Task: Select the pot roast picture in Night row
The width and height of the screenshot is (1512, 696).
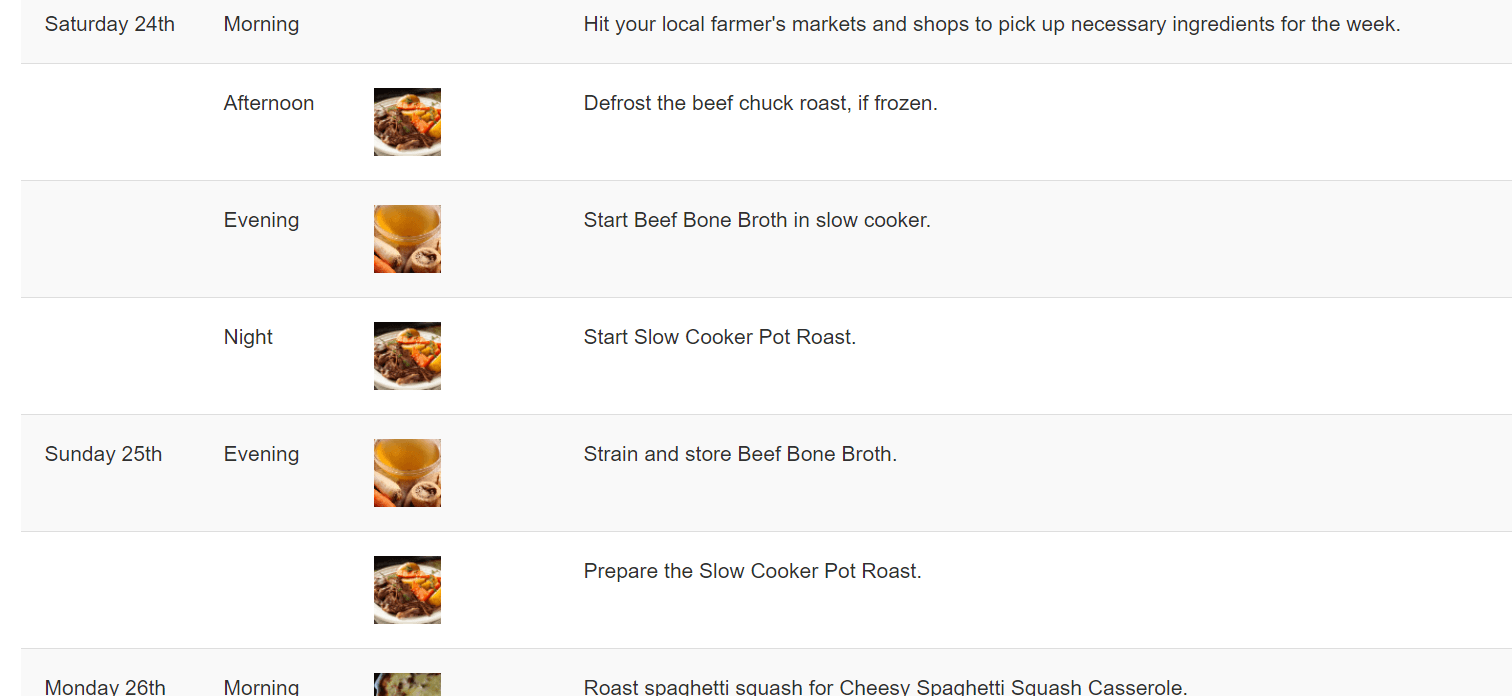Action: [407, 356]
